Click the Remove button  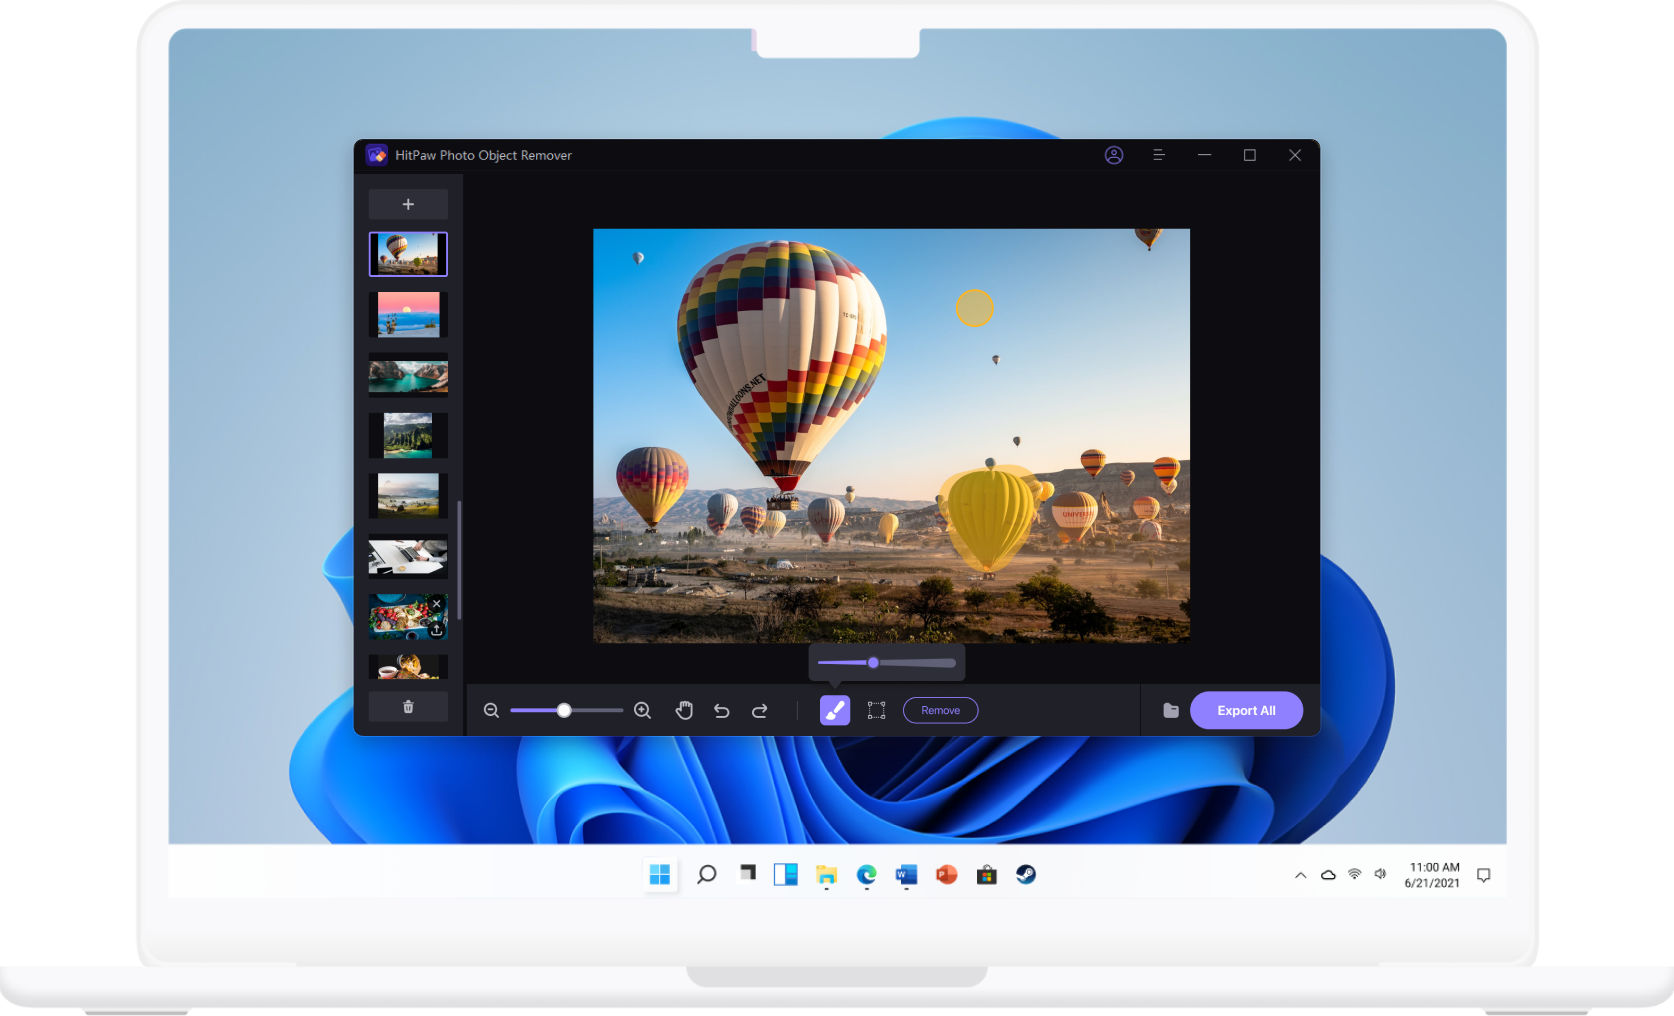pyautogui.click(x=940, y=710)
